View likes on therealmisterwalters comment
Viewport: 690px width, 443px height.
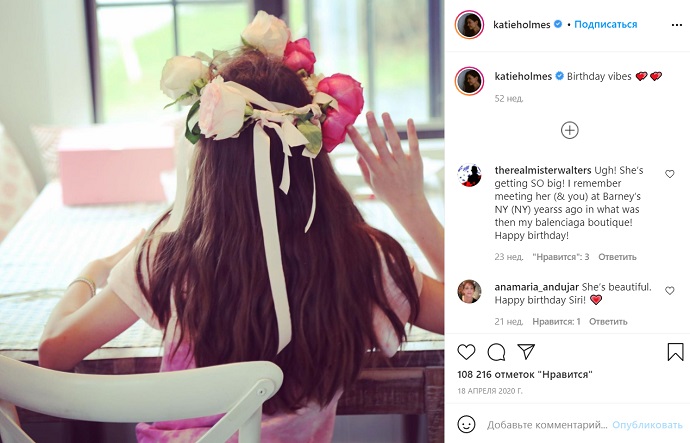point(561,257)
